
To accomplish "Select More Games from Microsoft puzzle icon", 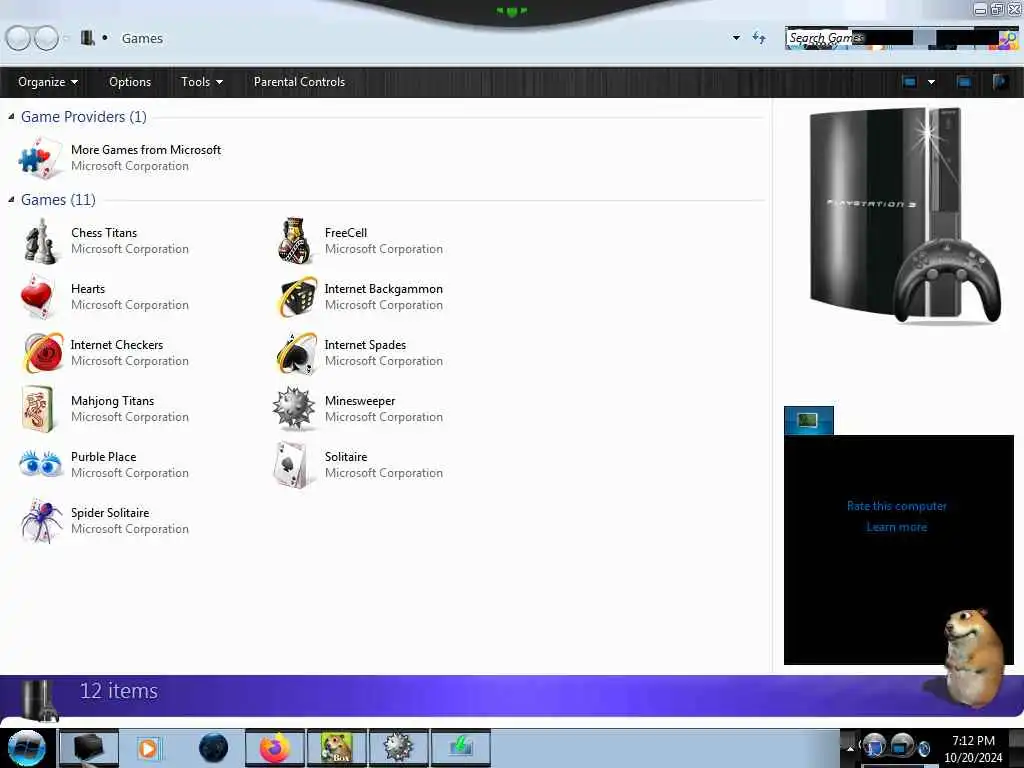I will tap(40, 158).
